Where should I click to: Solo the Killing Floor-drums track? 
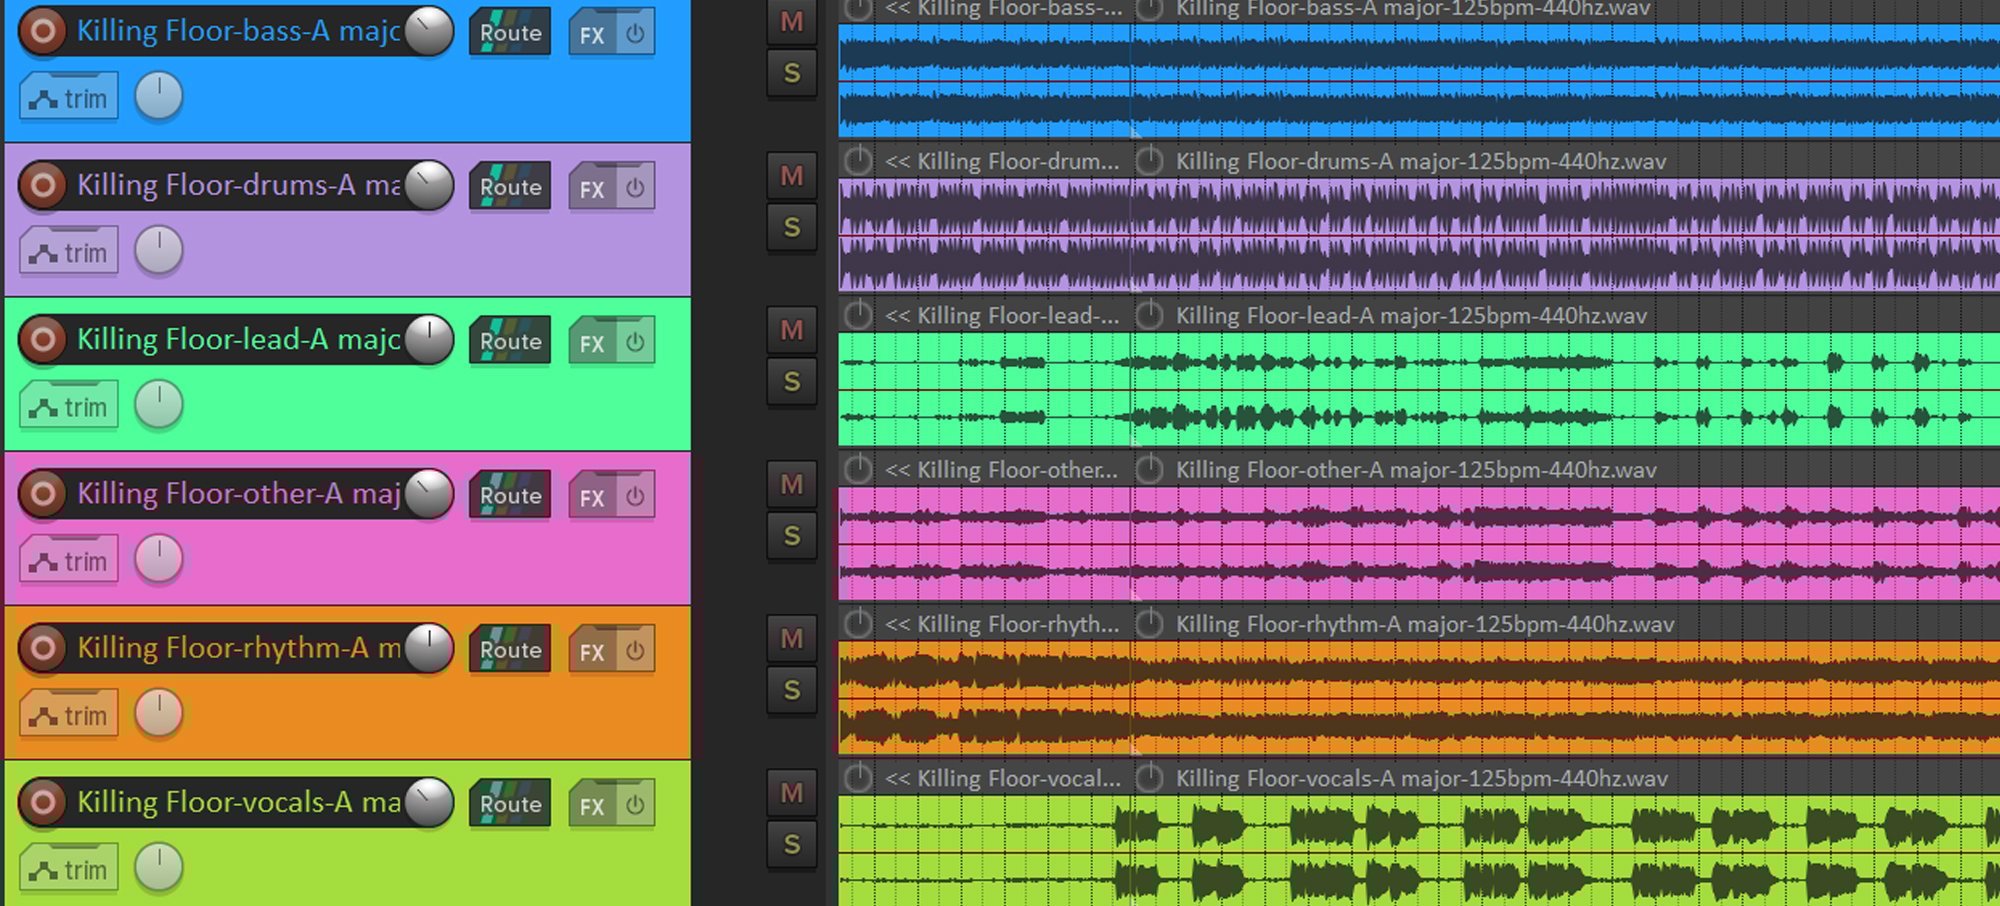(x=792, y=228)
